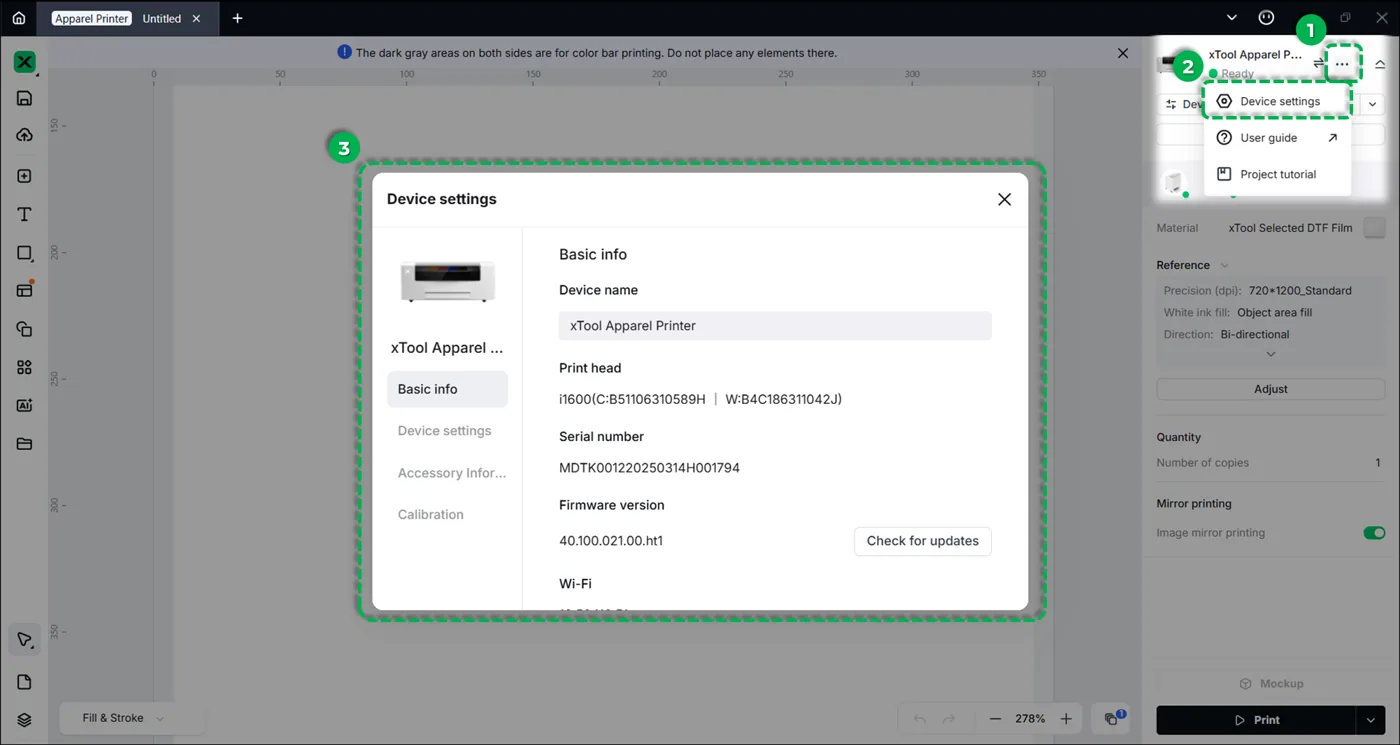The height and width of the screenshot is (745, 1400).
Task: Click firmware version 40.100.021.00.ht1
Action: click(611, 541)
